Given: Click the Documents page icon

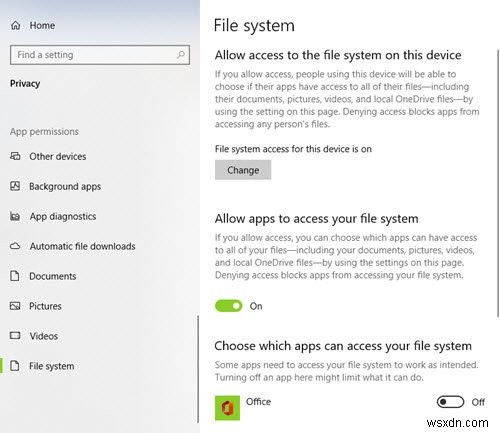Looking at the screenshot, I should (15, 276).
